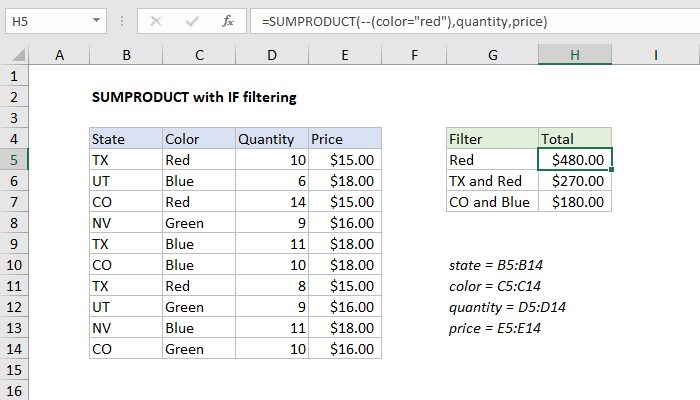
Task: Select the $180.00 total cell
Action: coord(575,201)
